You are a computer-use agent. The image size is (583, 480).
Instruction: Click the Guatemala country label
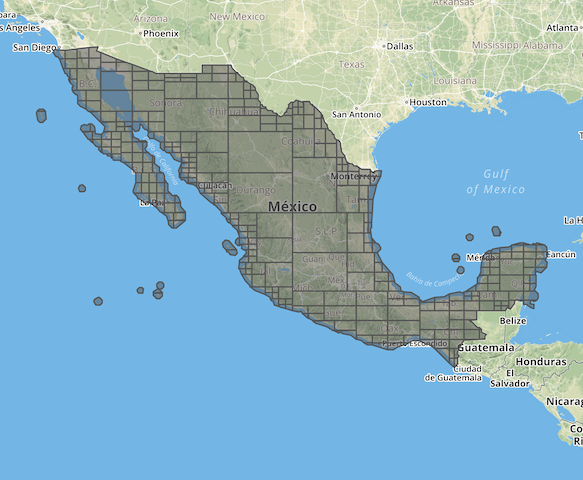point(486,348)
